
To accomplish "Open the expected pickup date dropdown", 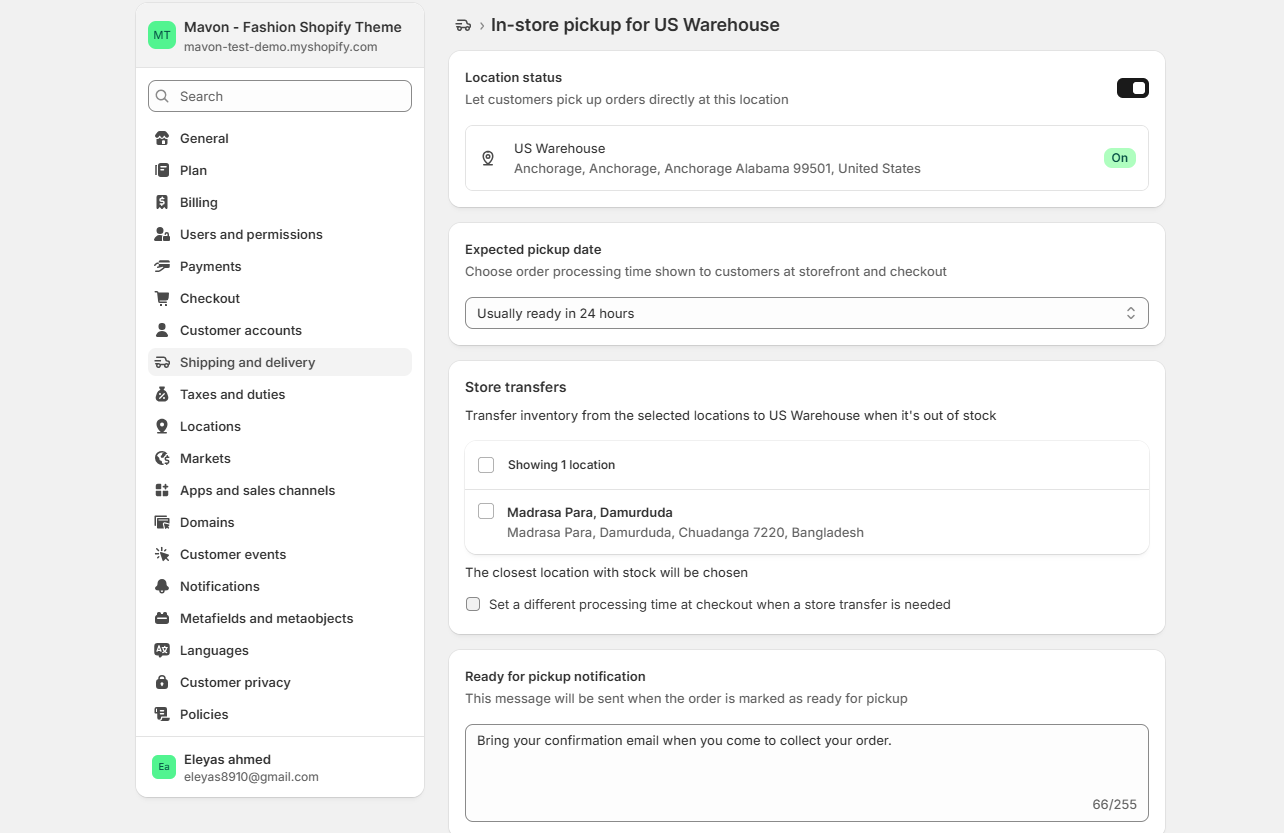I will click(x=806, y=313).
